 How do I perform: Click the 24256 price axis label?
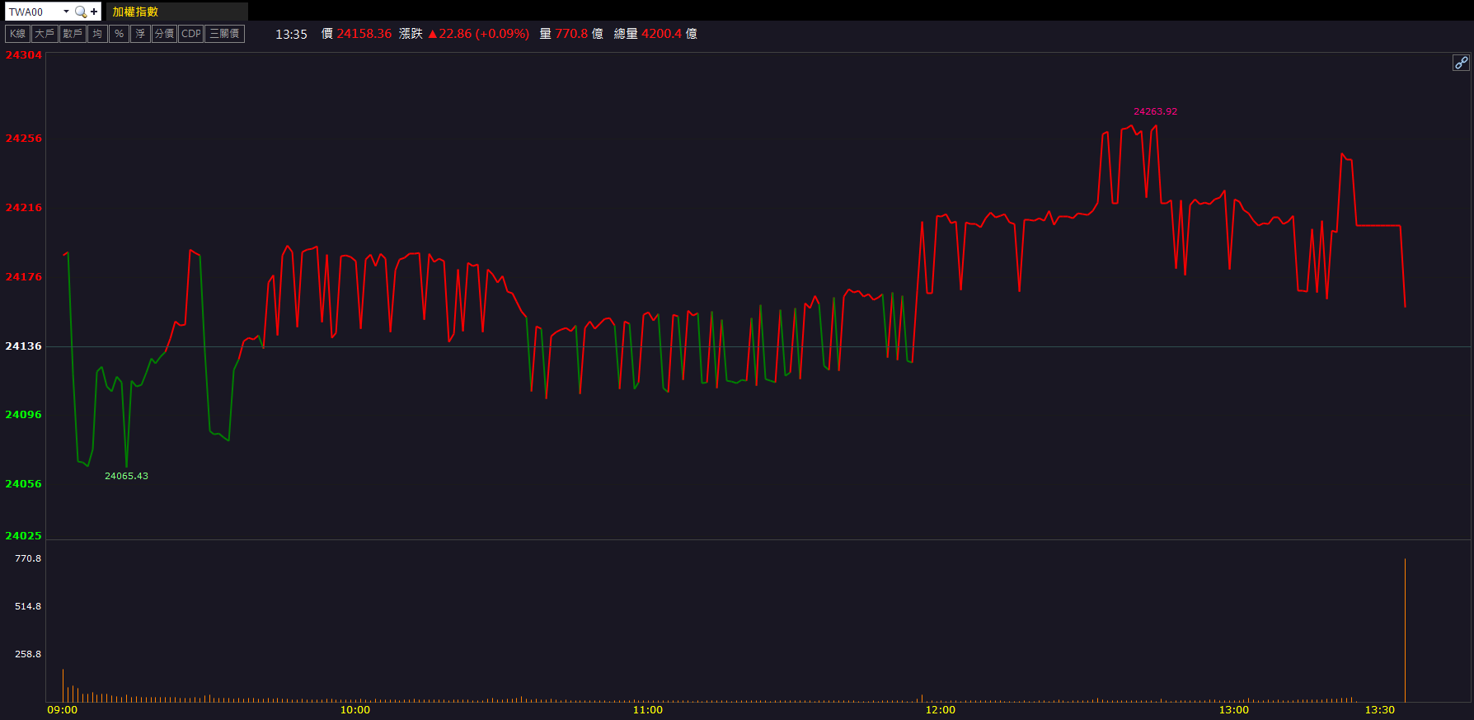click(24, 138)
